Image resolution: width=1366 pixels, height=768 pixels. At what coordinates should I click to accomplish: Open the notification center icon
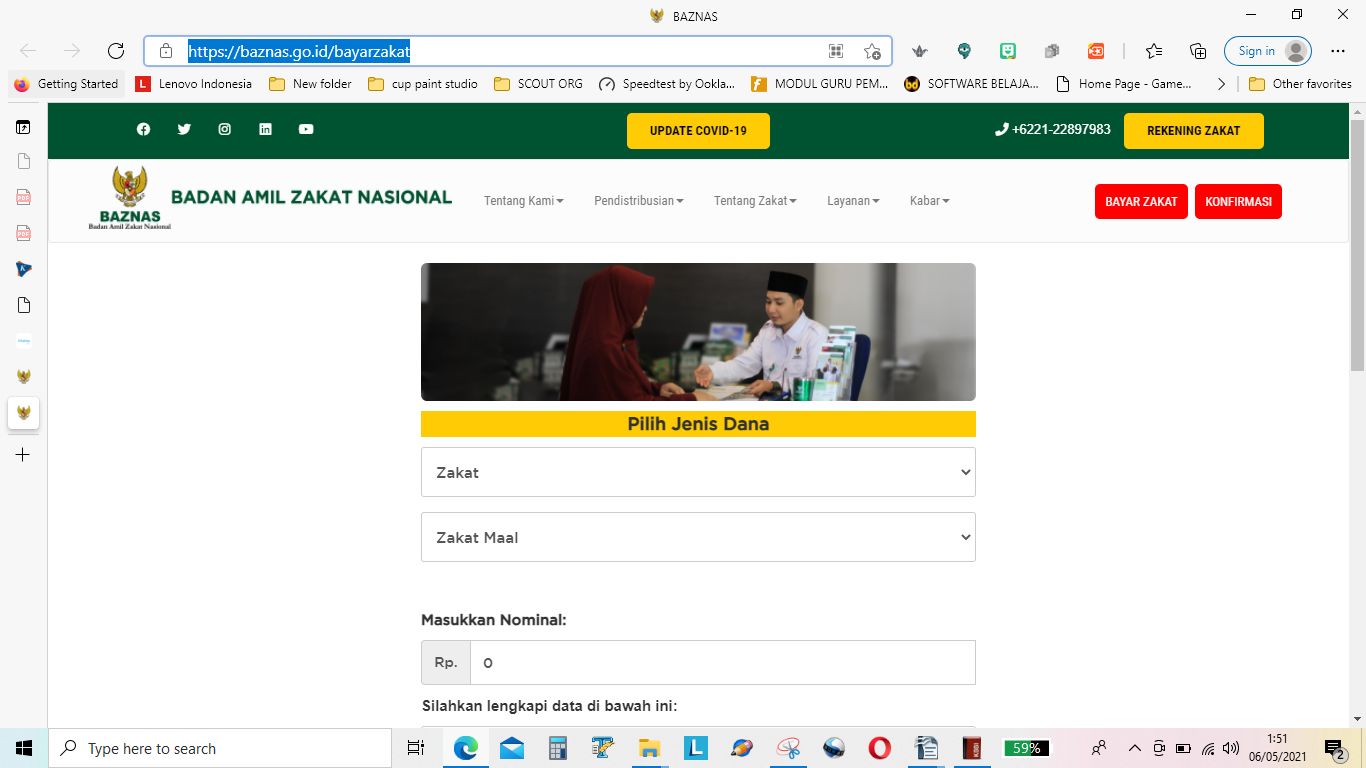pyautogui.click(x=1334, y=748)
